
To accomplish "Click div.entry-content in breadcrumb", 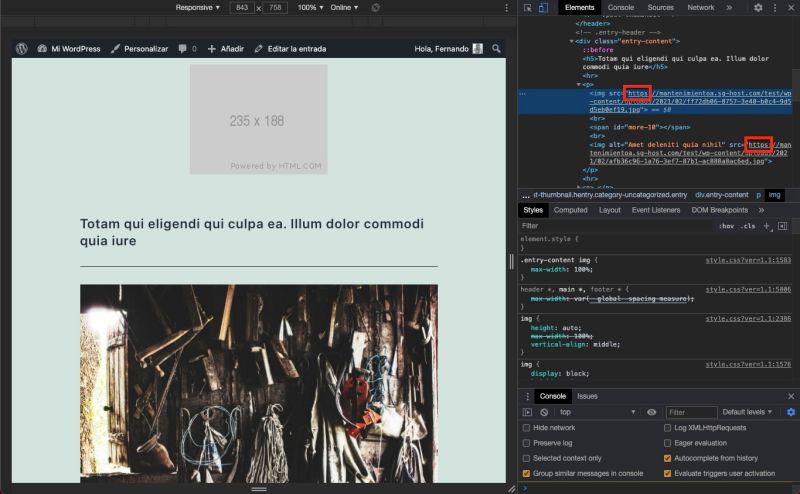I will tap(721, 195).
